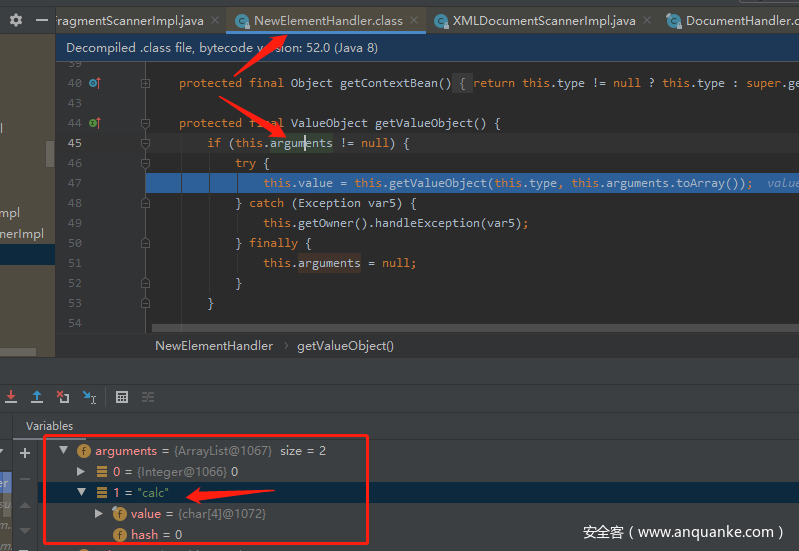
Task: Select the hash = 0 variable row
Action: [x=155, y=535]
